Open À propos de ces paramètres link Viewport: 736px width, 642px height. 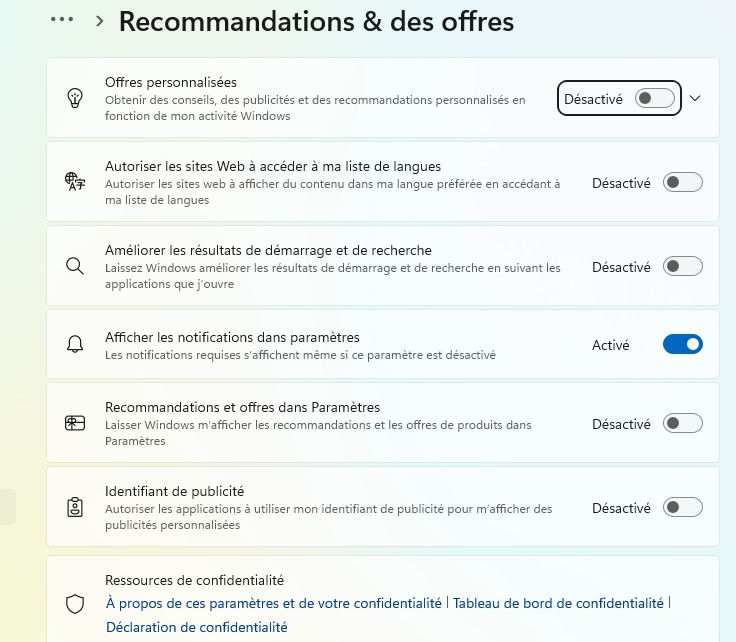pos(274,603)
